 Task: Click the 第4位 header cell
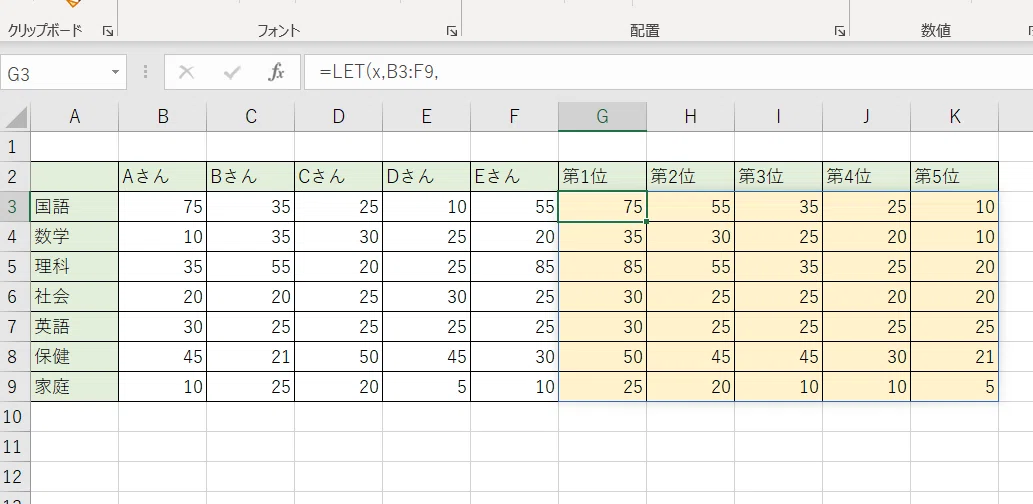tap(866, 177)
